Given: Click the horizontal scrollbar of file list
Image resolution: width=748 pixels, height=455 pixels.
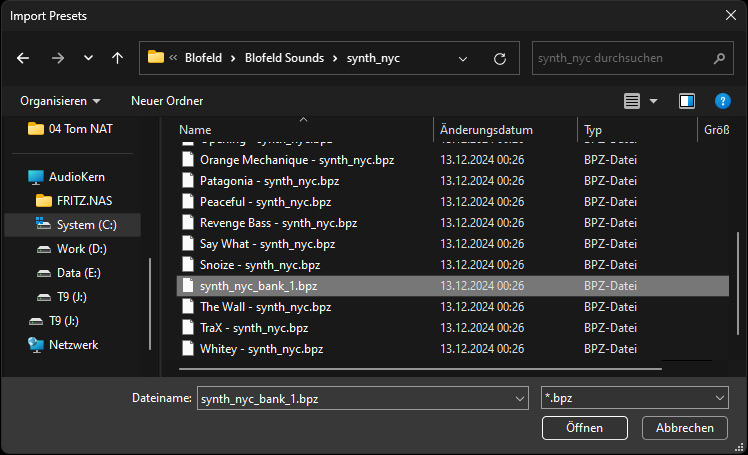Looking at the screenshot, I should pos(420,369).
